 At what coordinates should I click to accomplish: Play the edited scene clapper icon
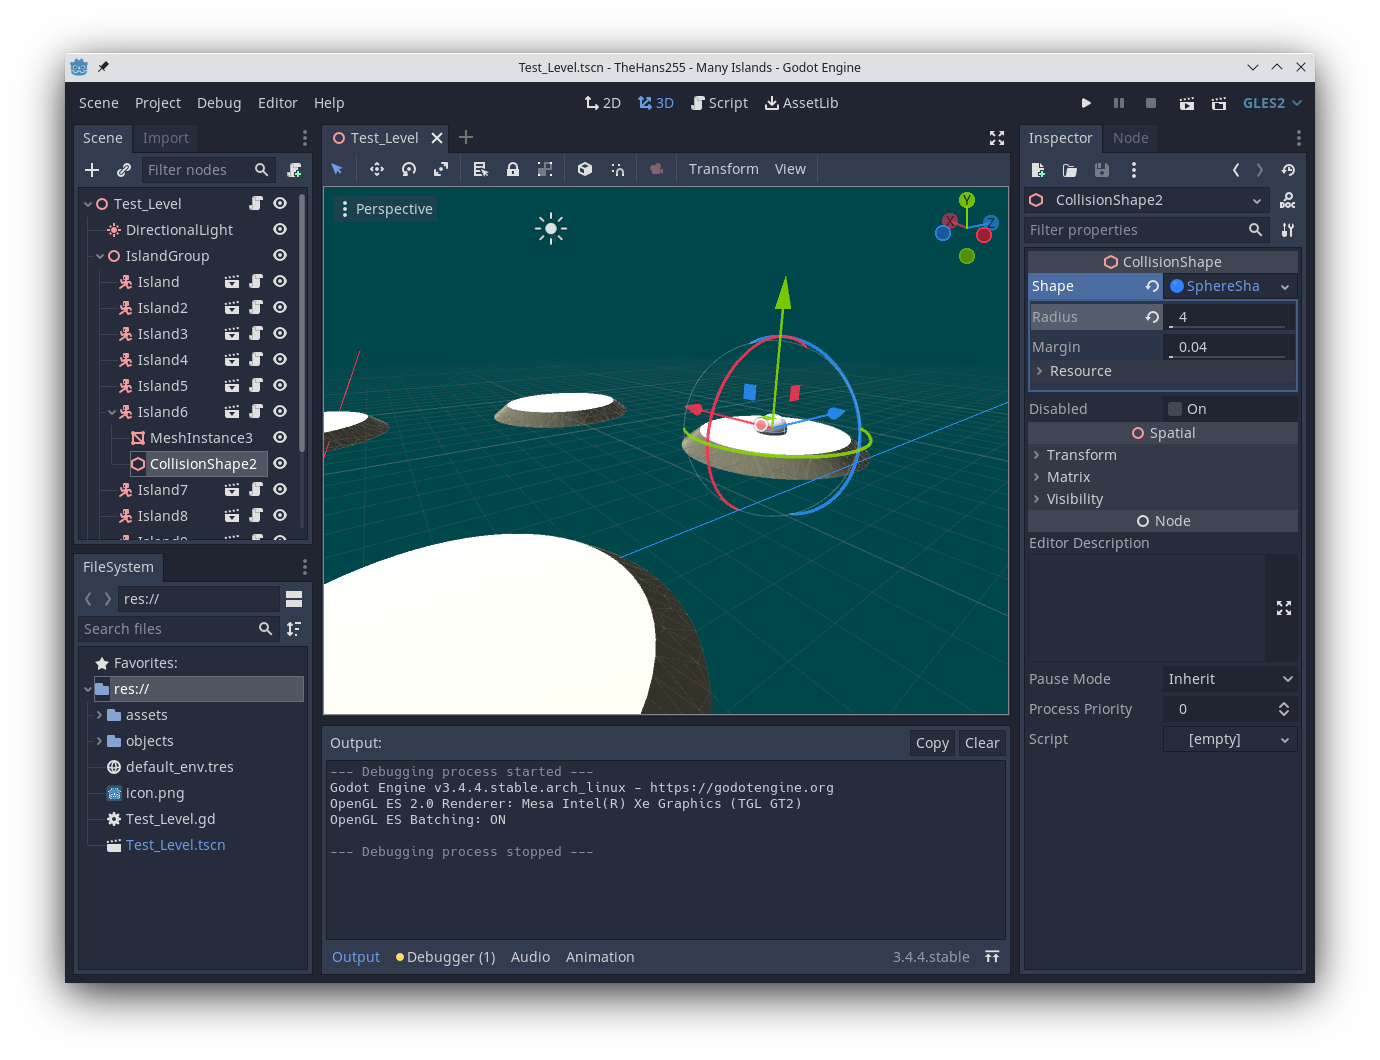1187,103
